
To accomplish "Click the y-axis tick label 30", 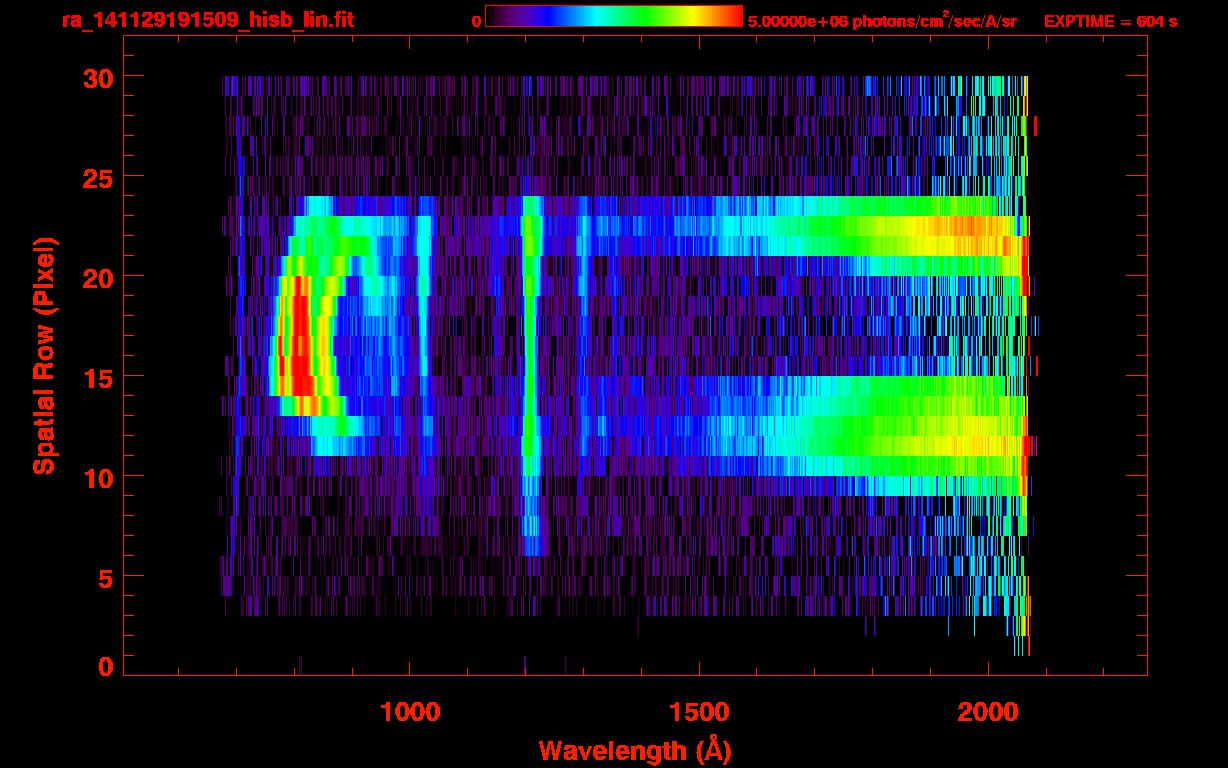I will click(99, 77).
